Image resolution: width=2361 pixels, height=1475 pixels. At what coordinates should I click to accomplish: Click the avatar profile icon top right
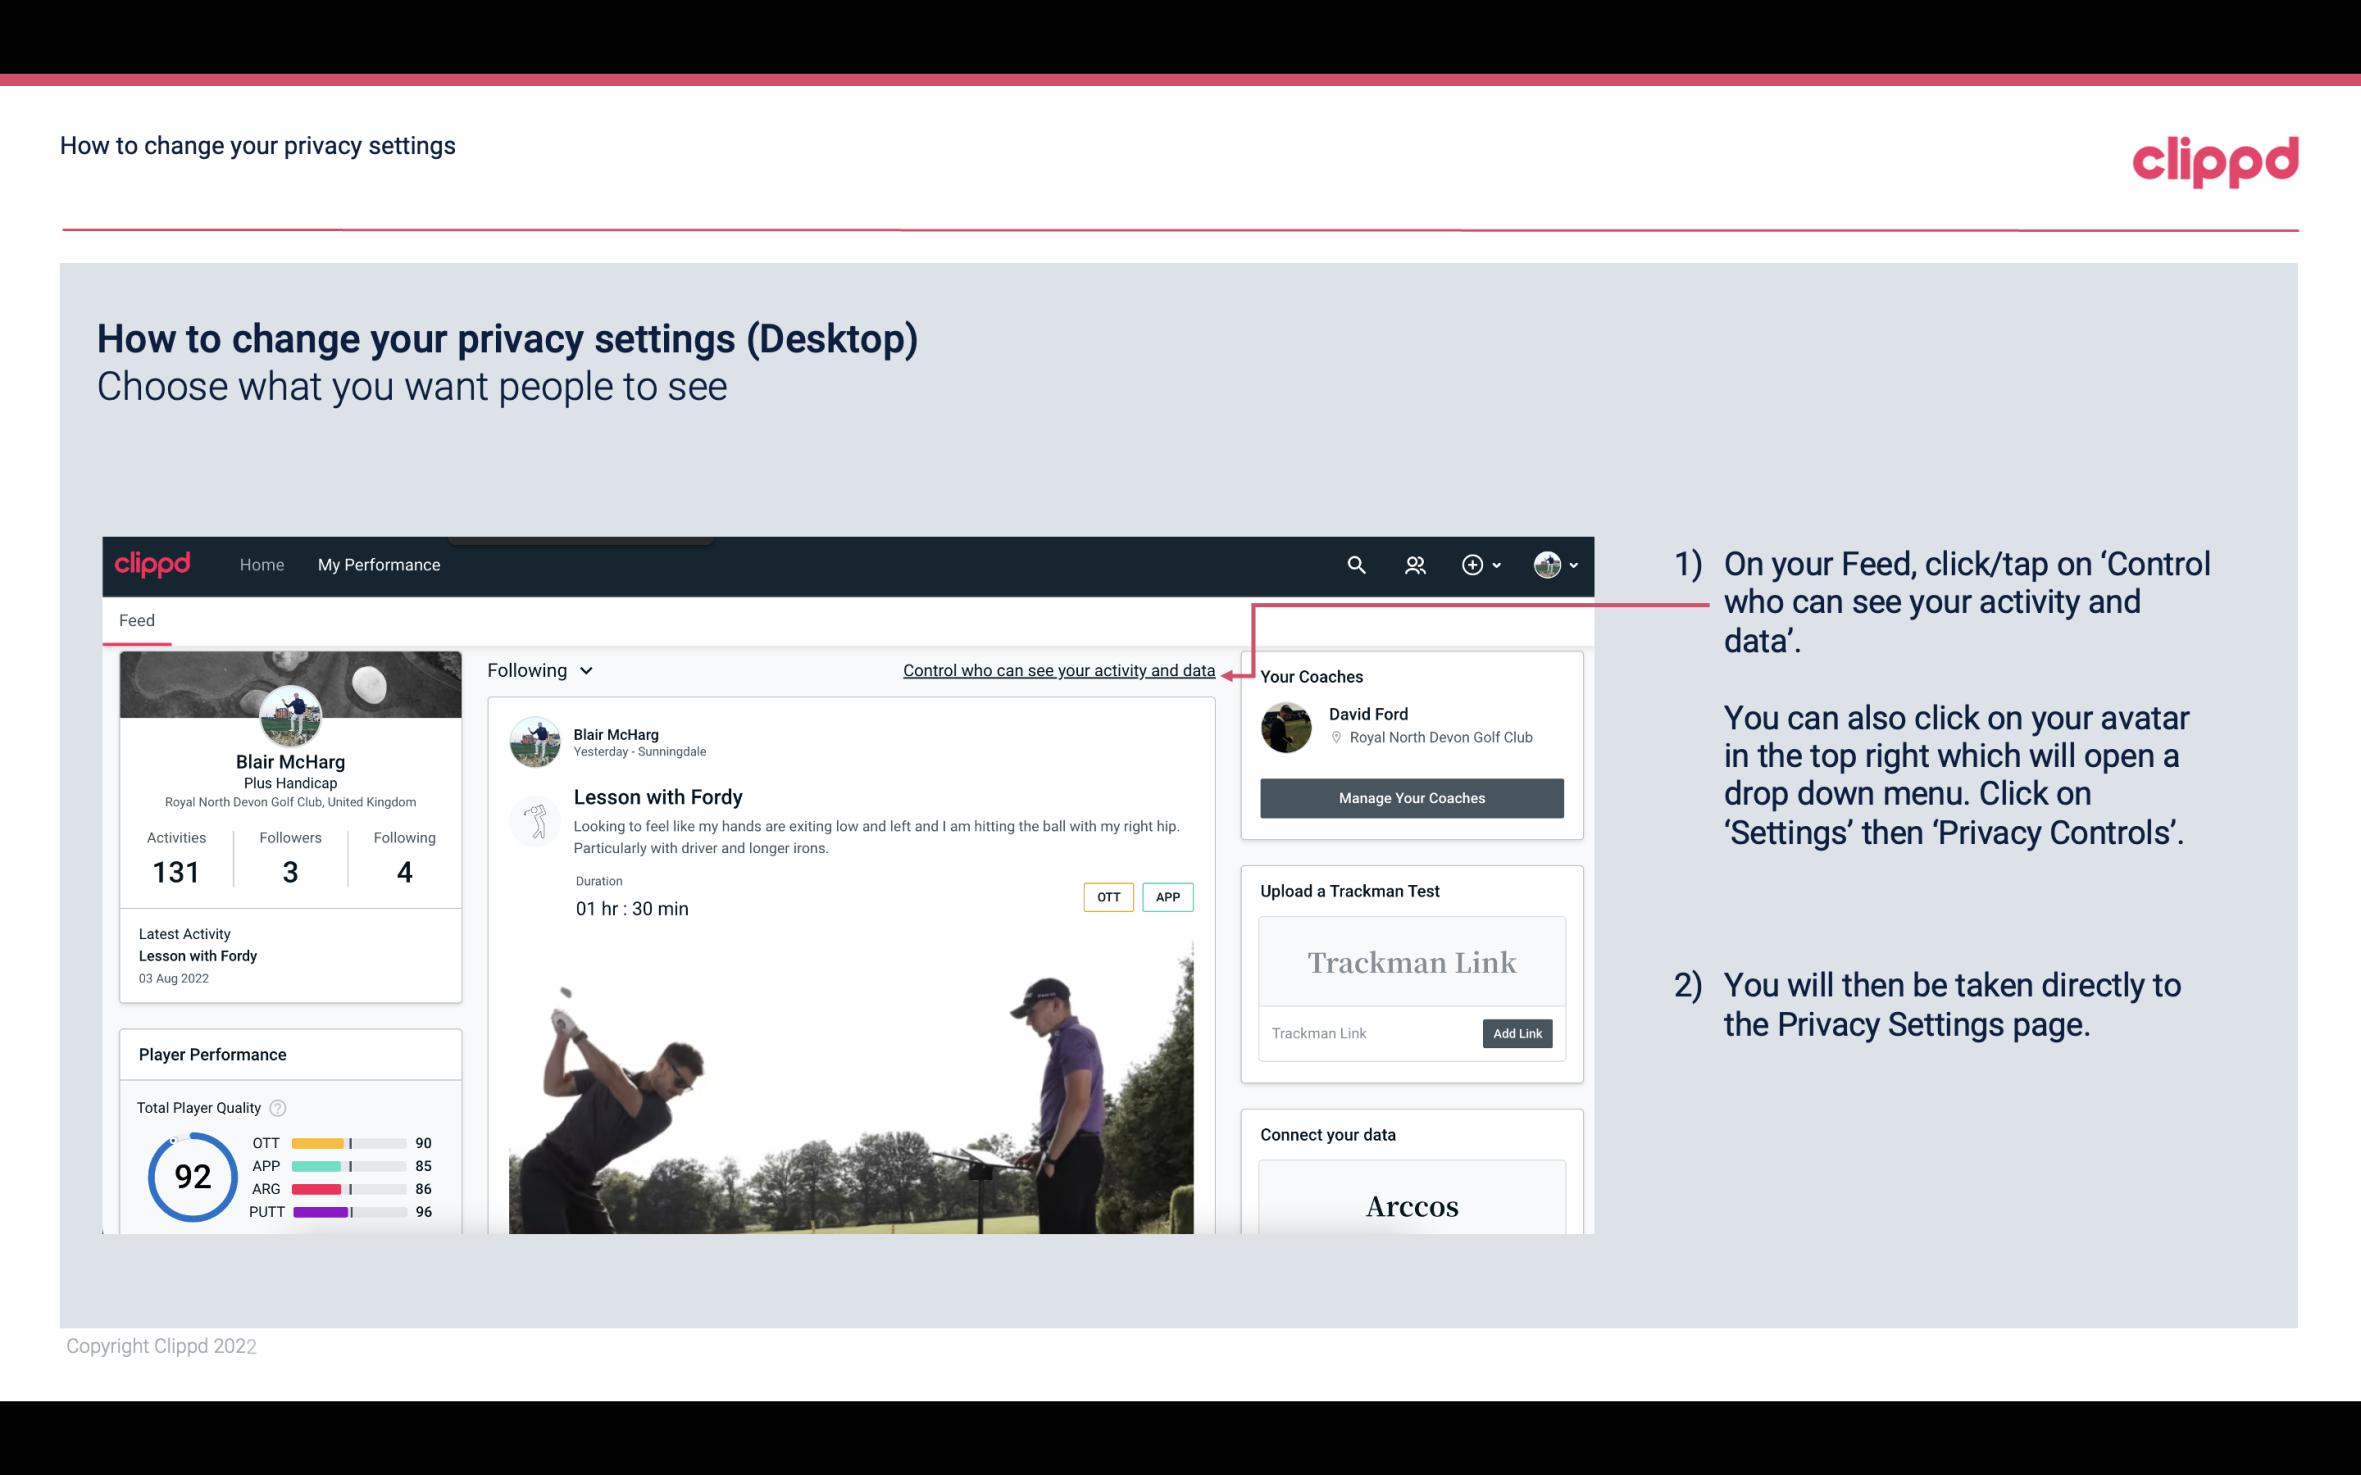tap(1547, 564)
